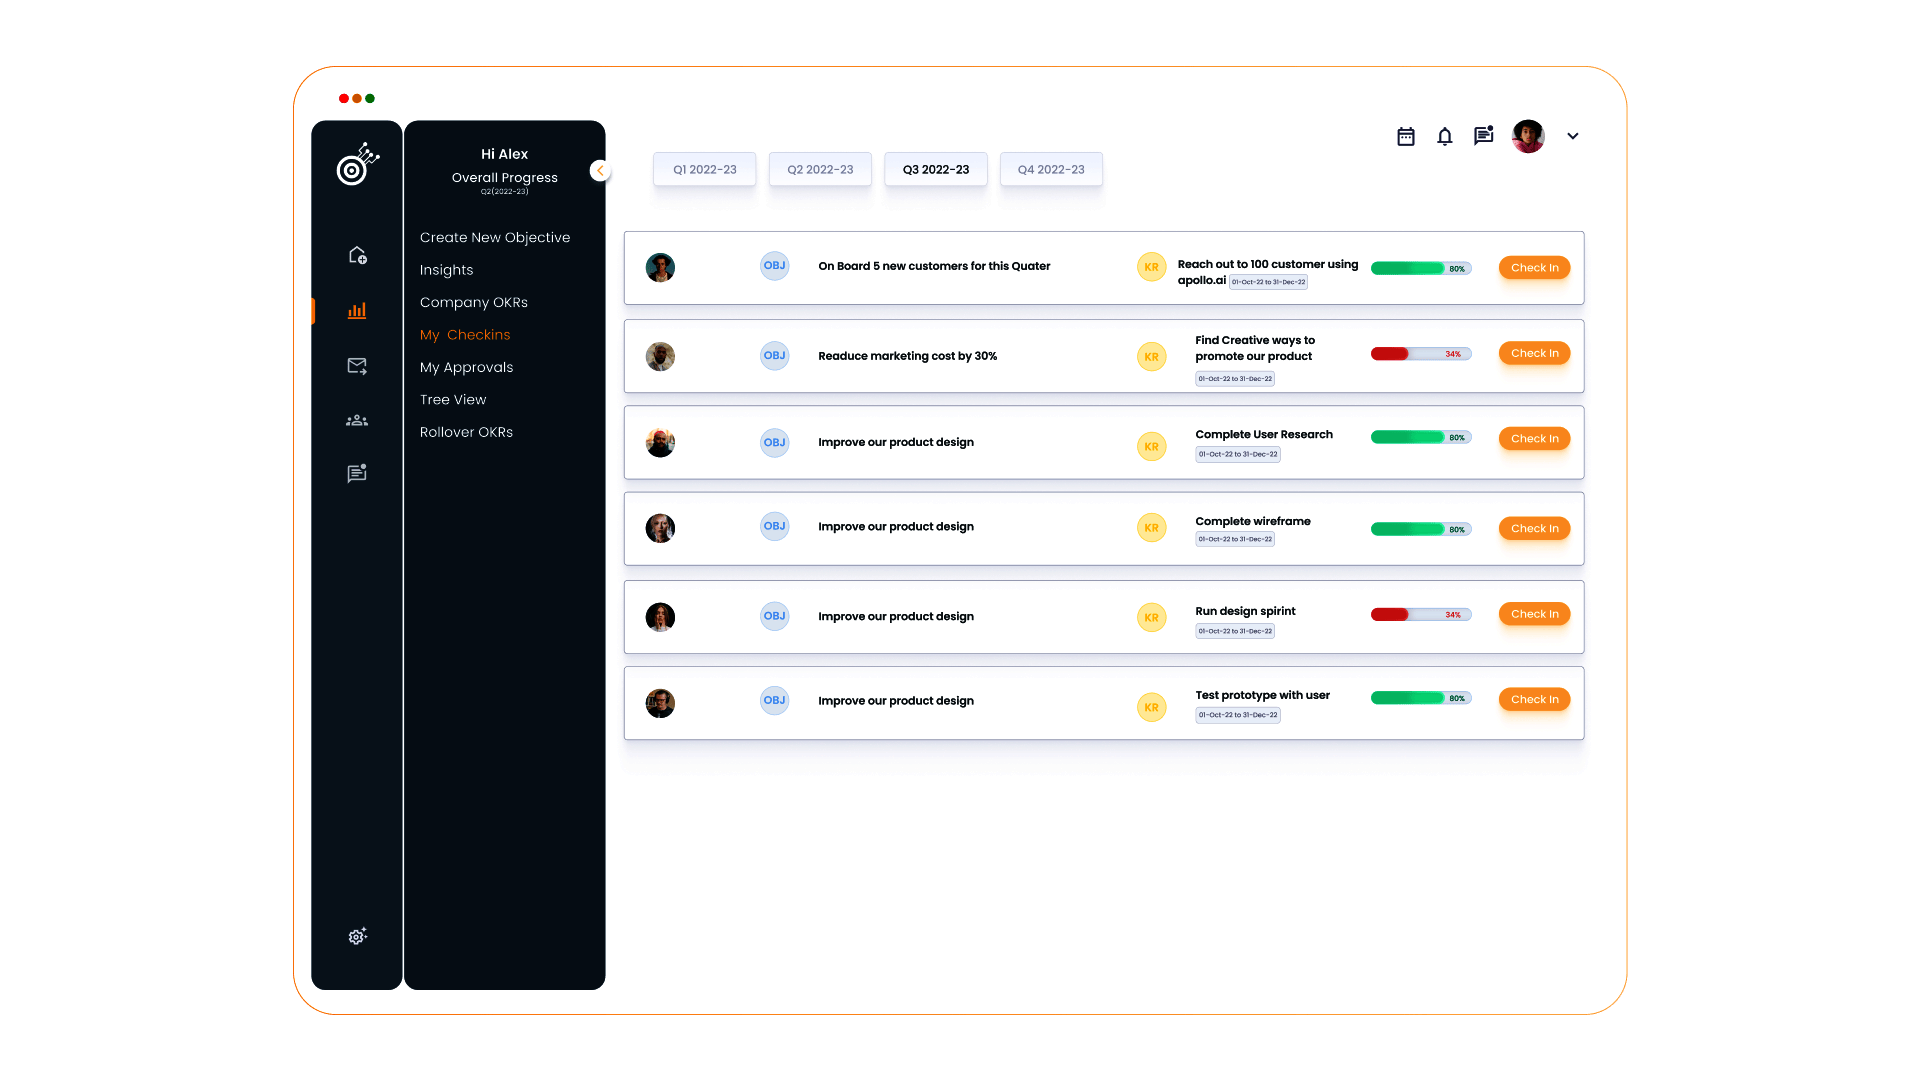1920x1080 pixels.
Task: Switch to Q4 2022-23 tab
Action: click(1050, 170)
